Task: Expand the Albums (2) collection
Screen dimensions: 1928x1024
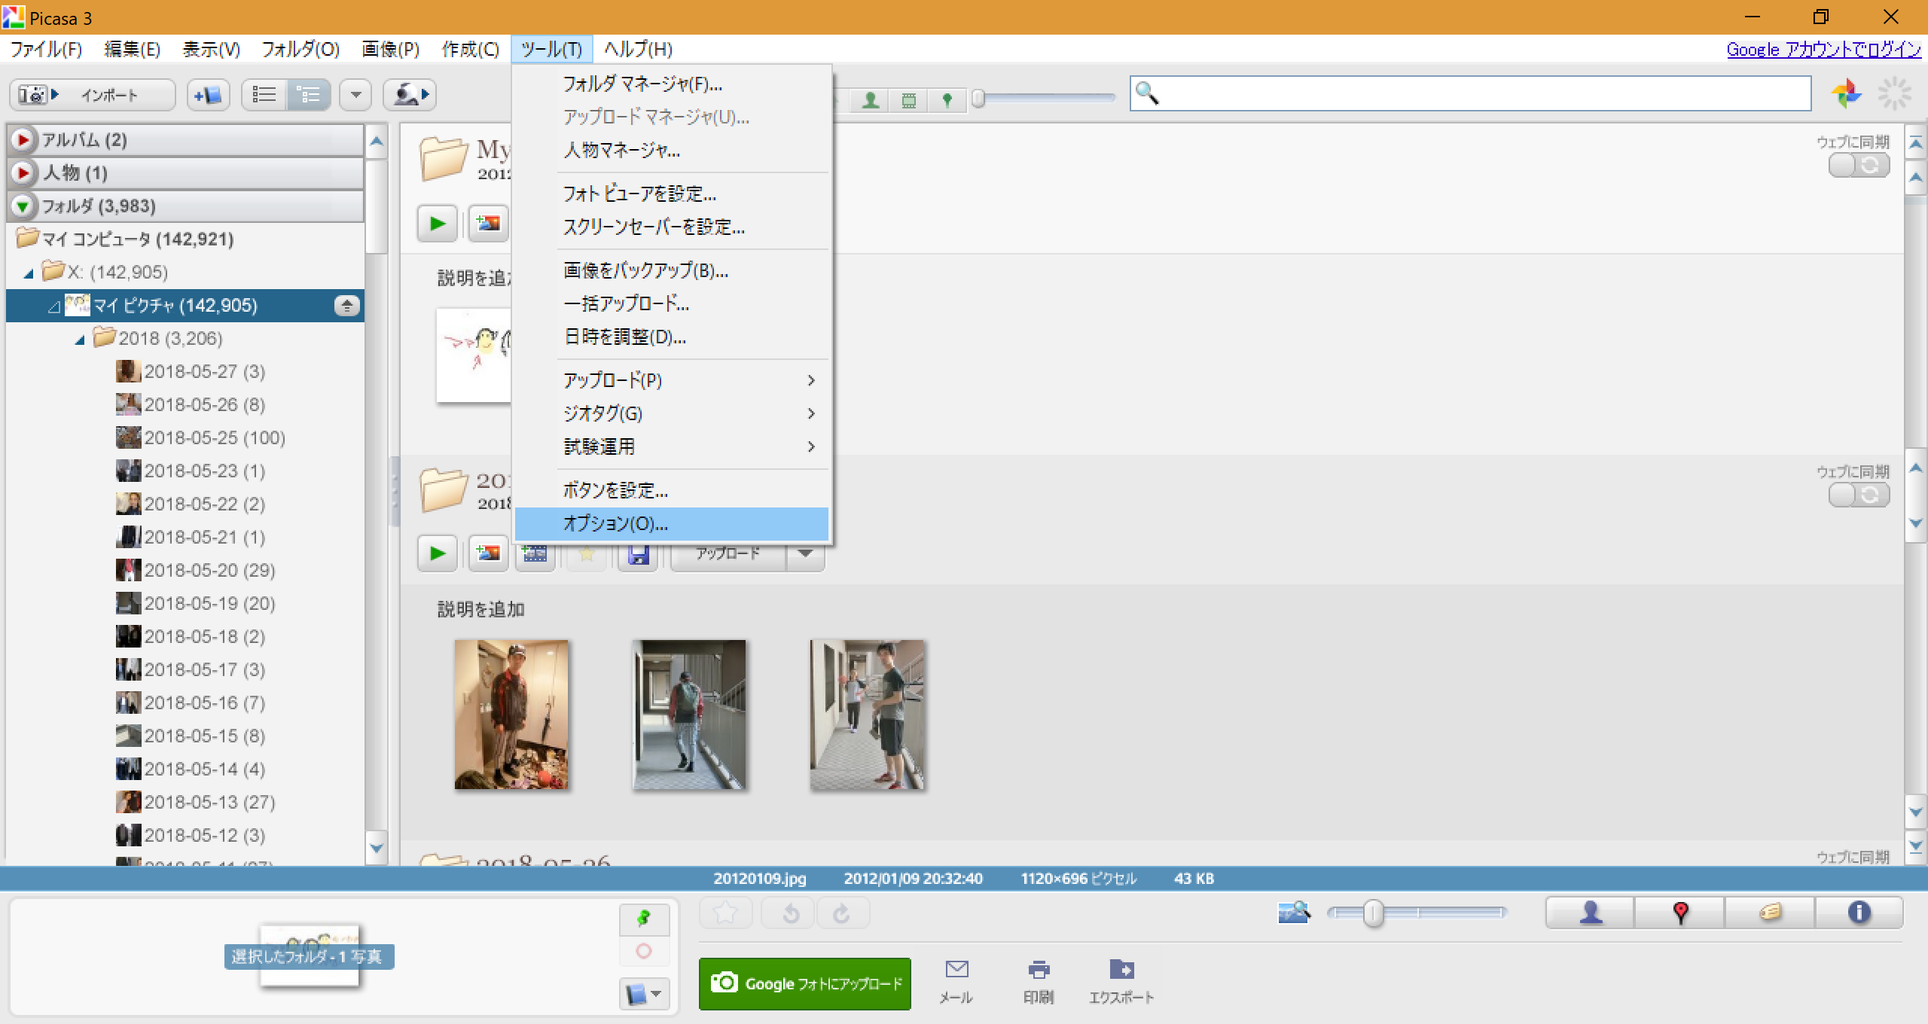Action: click(22, 139)
